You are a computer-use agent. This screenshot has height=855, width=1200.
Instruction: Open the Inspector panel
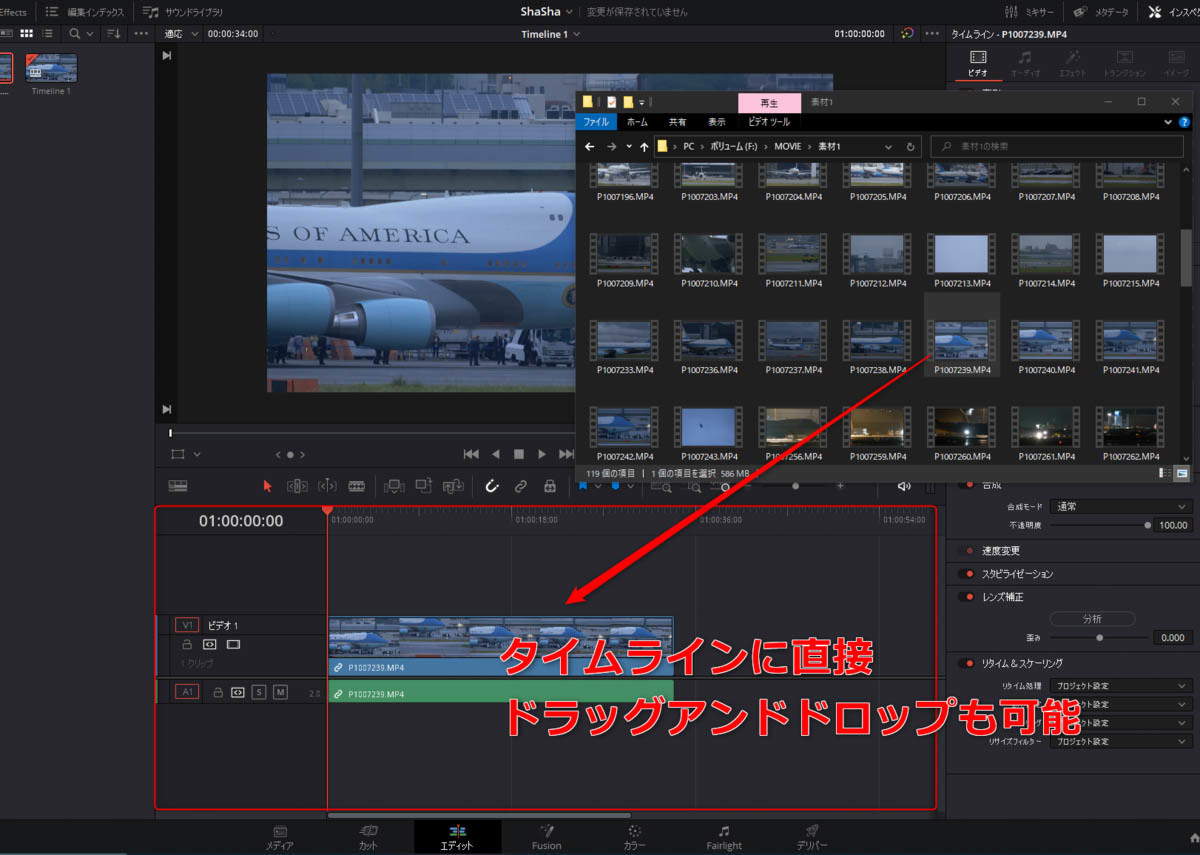pyautogui.click(x=1170, y=12)
